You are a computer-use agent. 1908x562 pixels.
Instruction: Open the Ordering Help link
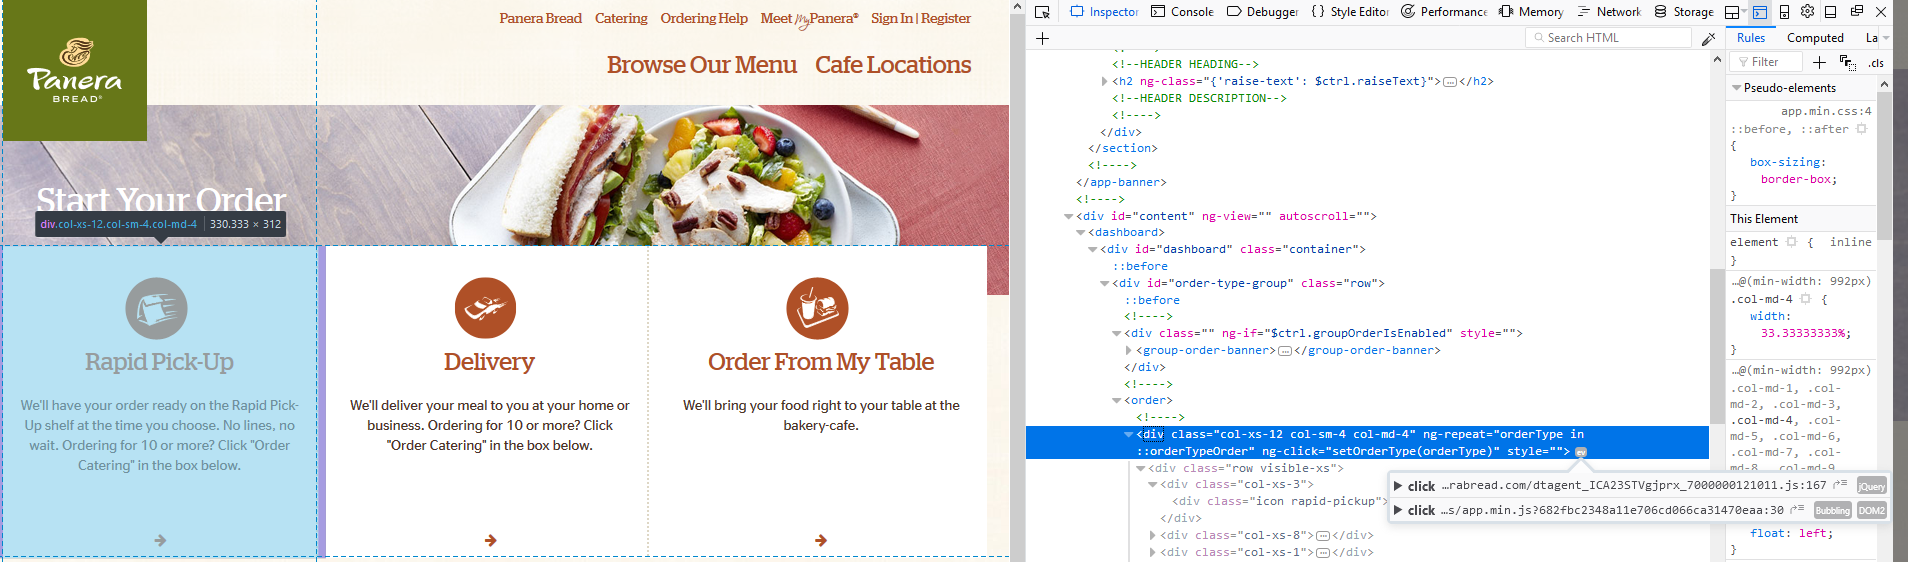click(x=704, y=18)
